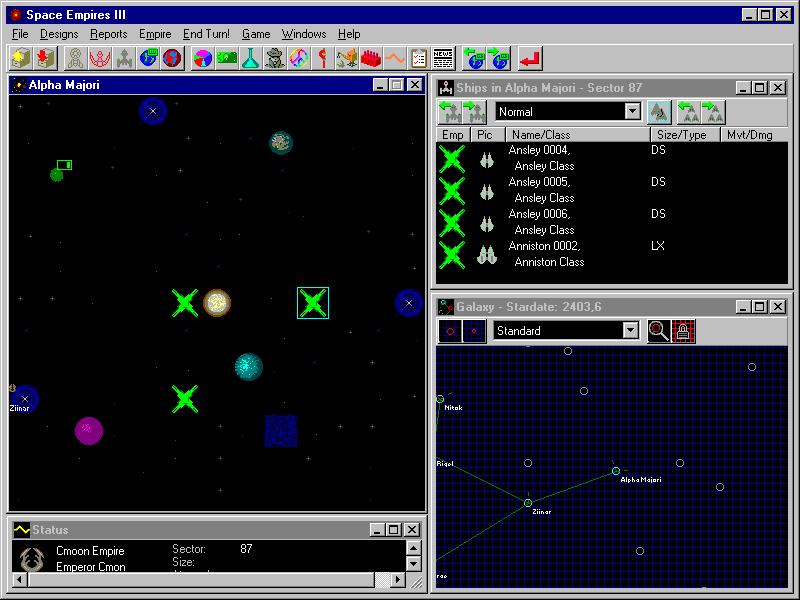This screenshot has height=600, width=800.
Task: Toggle the highlighted ship rotate button in Ships window
Action: coord(659,112)
